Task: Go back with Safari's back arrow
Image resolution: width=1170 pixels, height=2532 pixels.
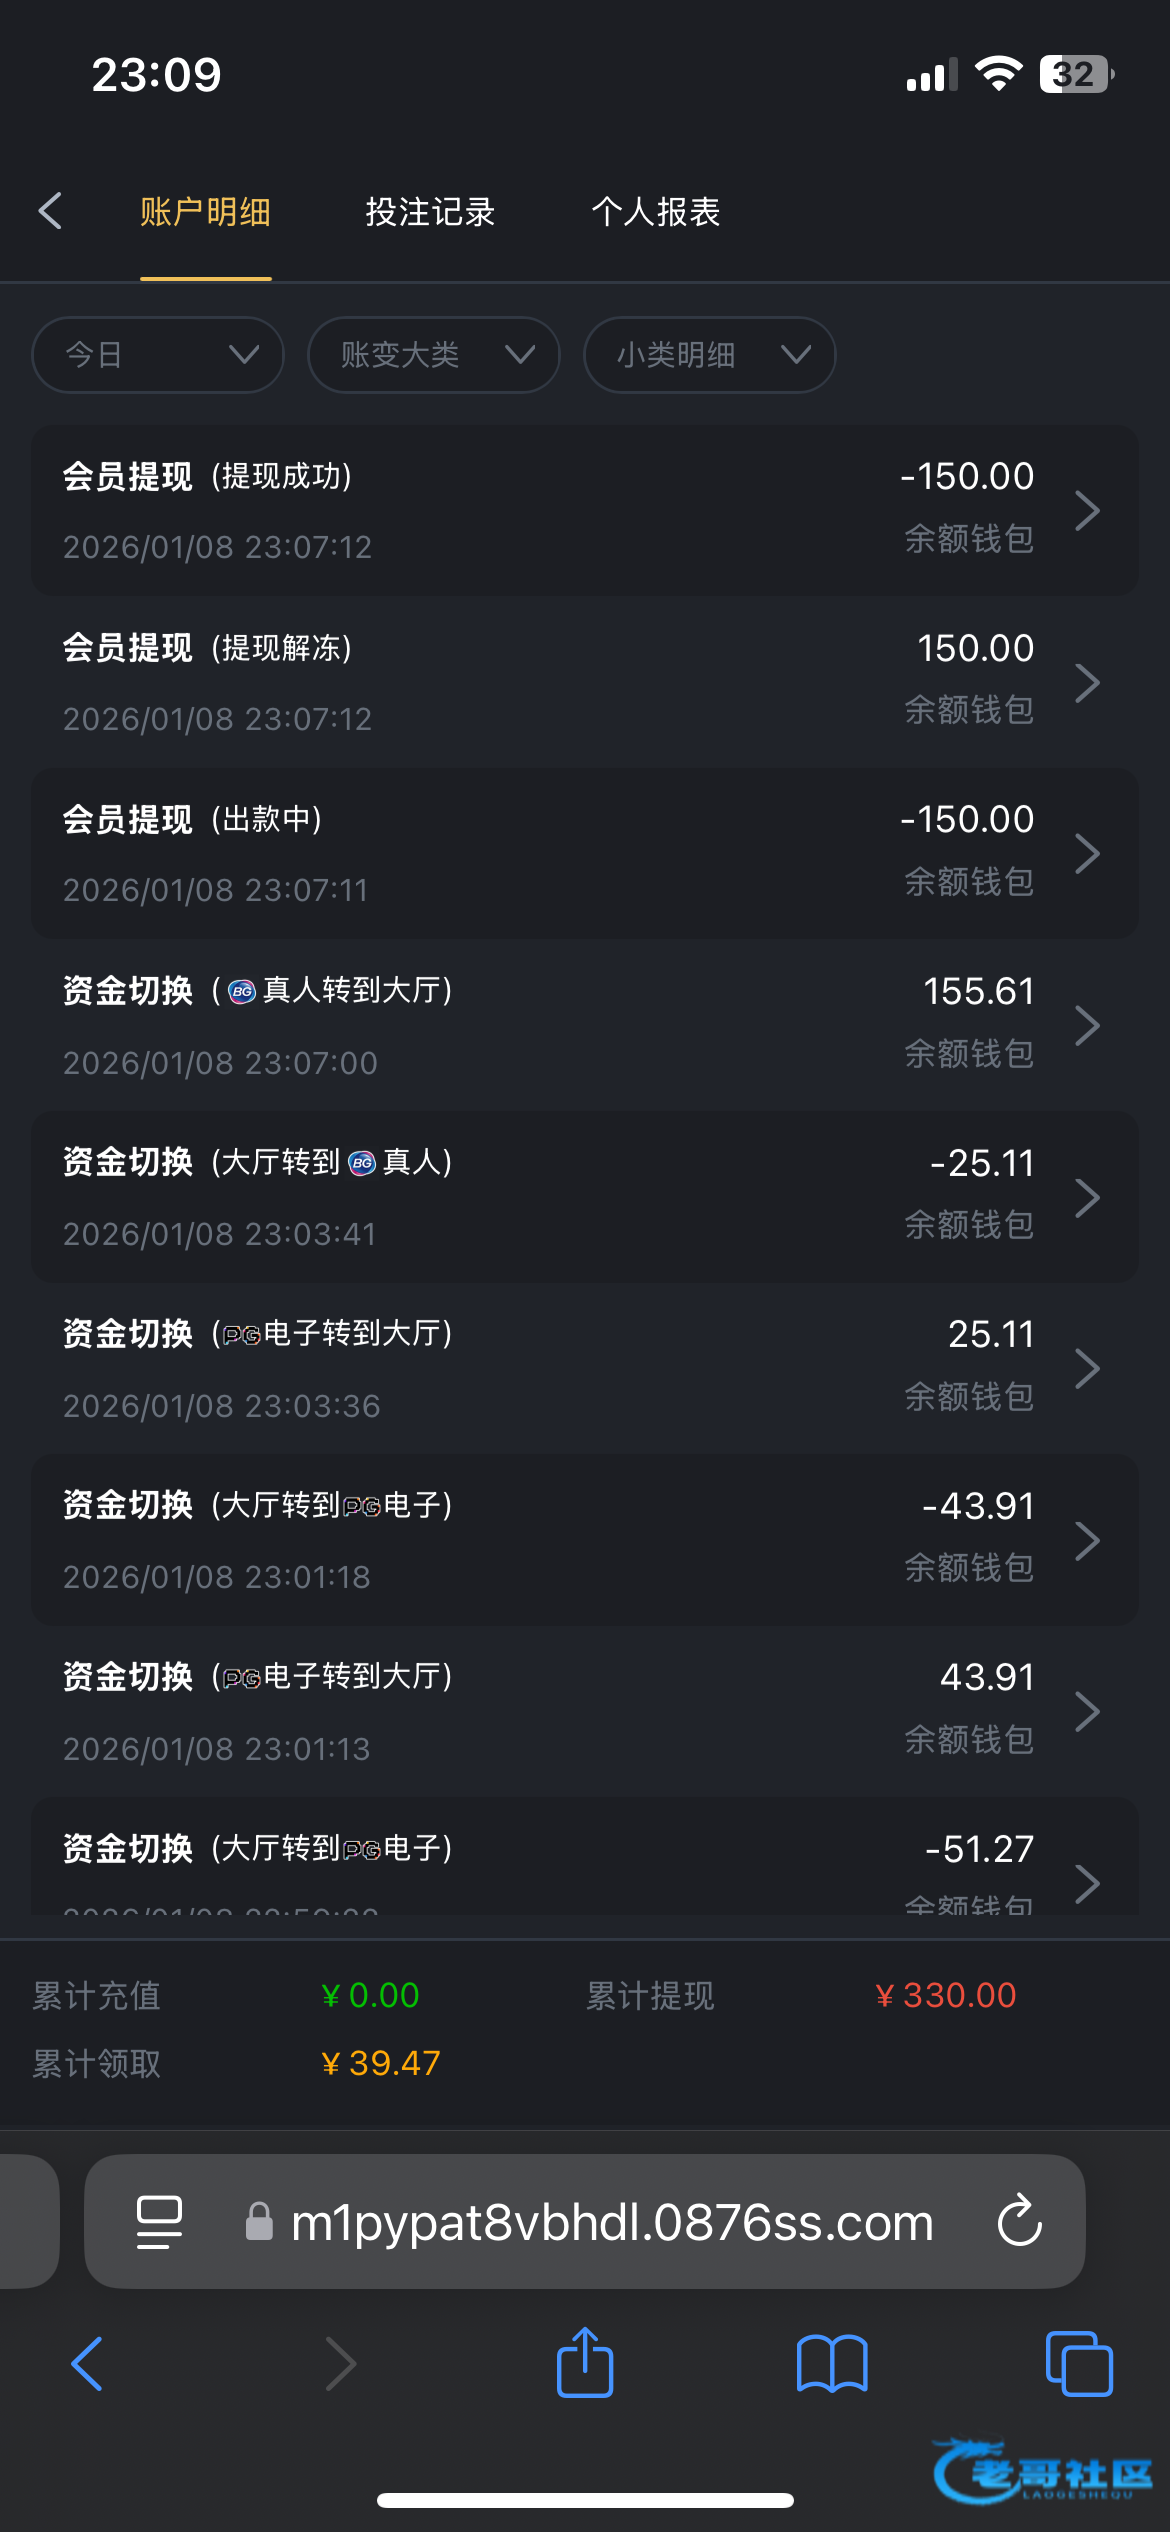Action: click(x=87, y=2363)
